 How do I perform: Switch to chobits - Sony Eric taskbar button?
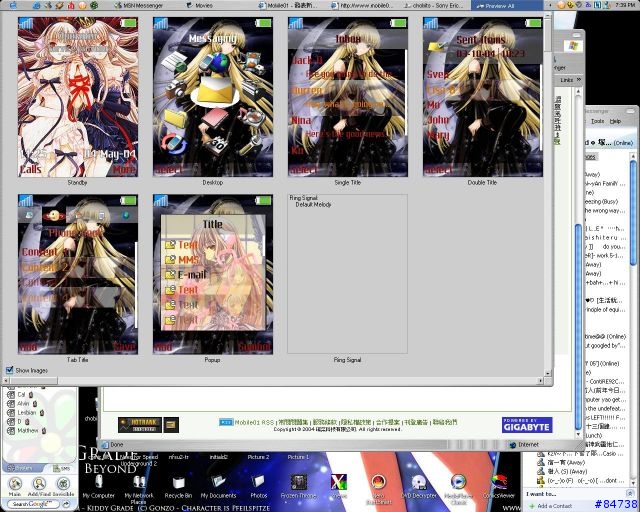[x=433, y=5]
